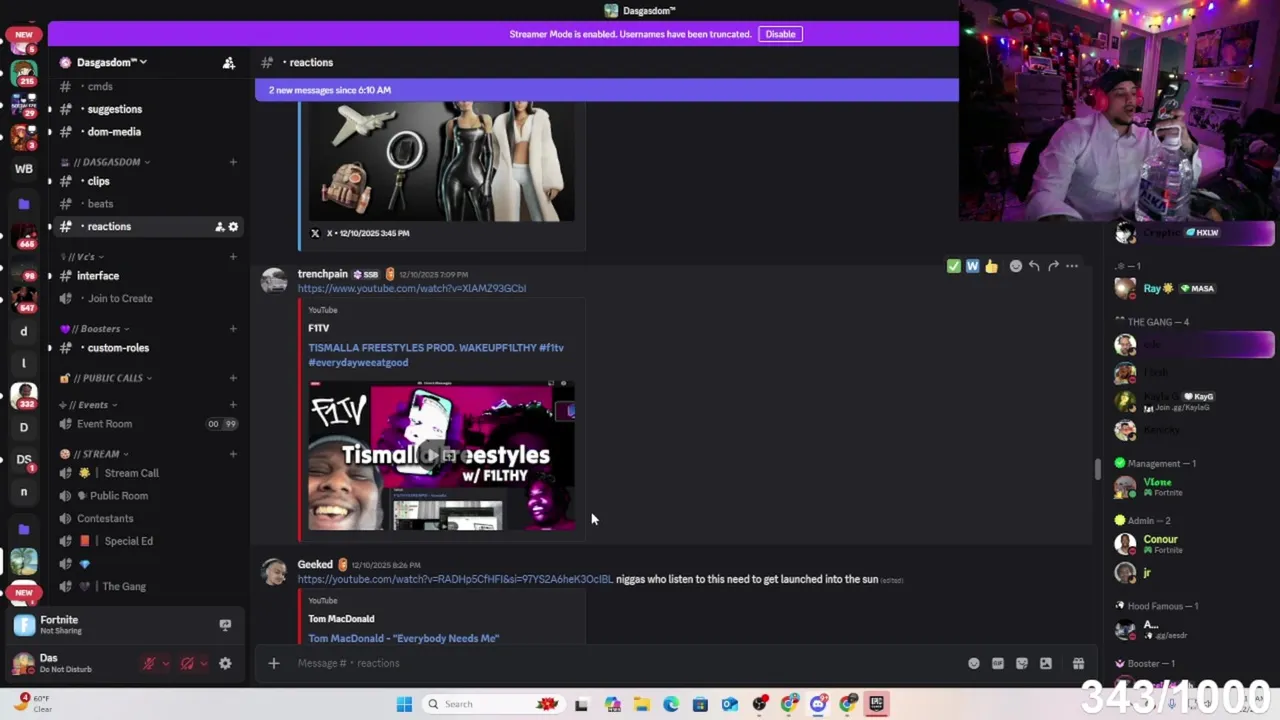Open more options menu on trenchpain message
Image resolution: width=1280 pixels, height=720 pixels.
click(x=1072, y=266)
